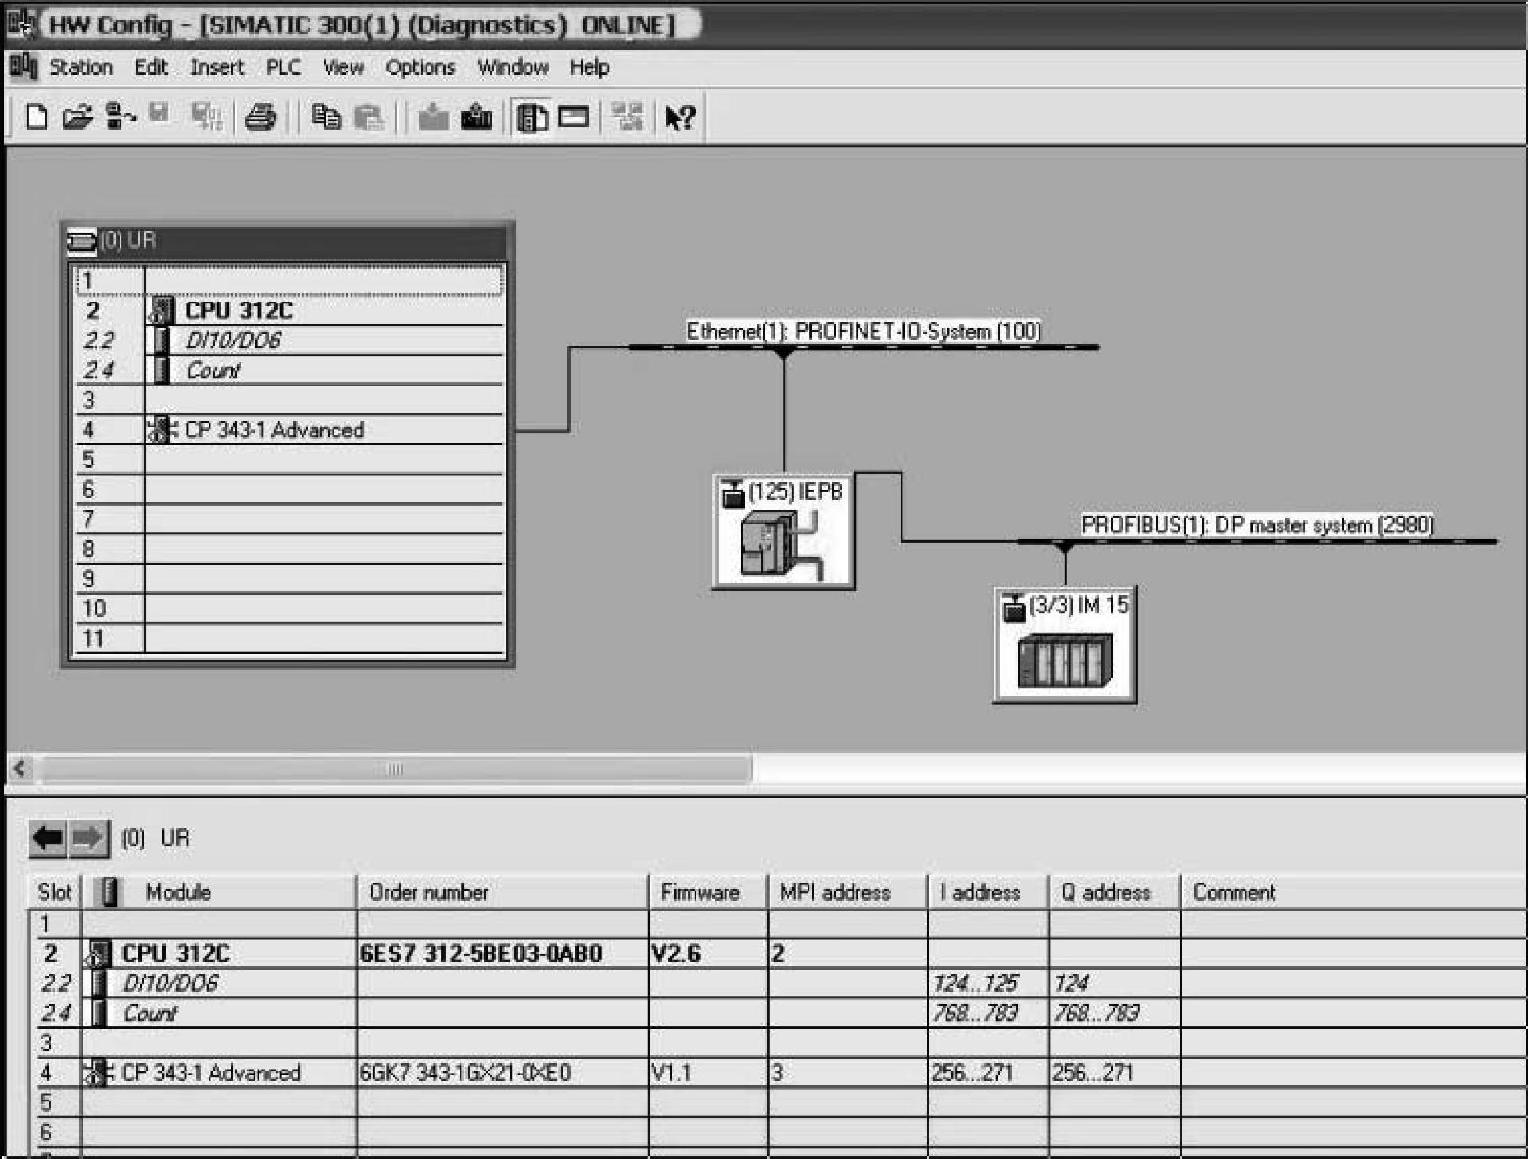Open the Help menu
This screenshot has width=1528, height=1159.
590,67
